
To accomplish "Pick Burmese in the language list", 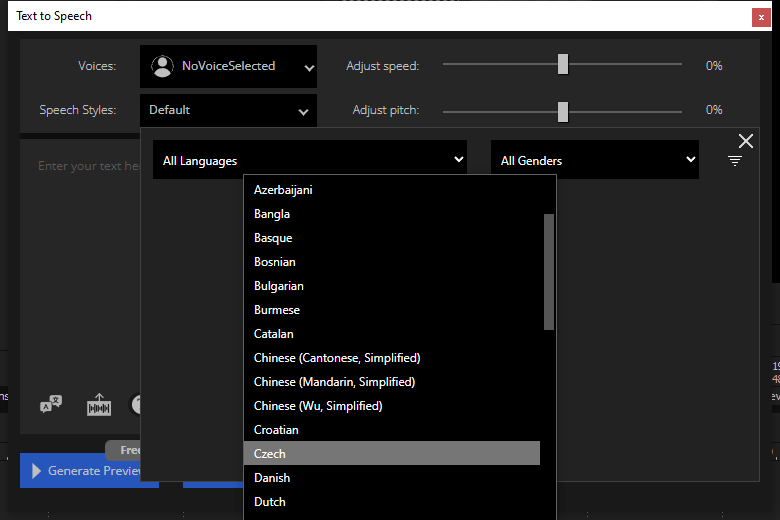I will coord(392,310).
